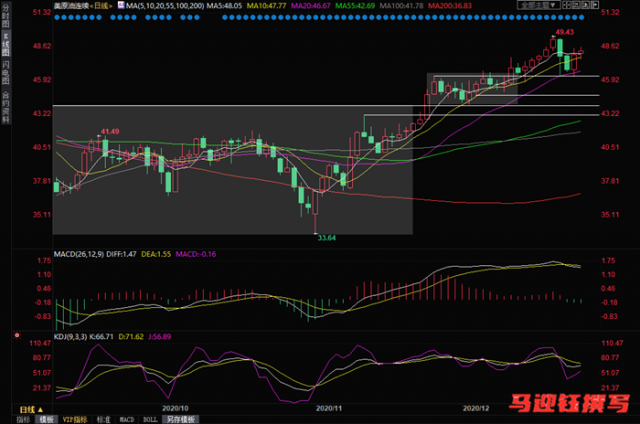Viewport: 640px width, 424px height.
Task: Click the 33.64 low price marker
Action: 327,238
